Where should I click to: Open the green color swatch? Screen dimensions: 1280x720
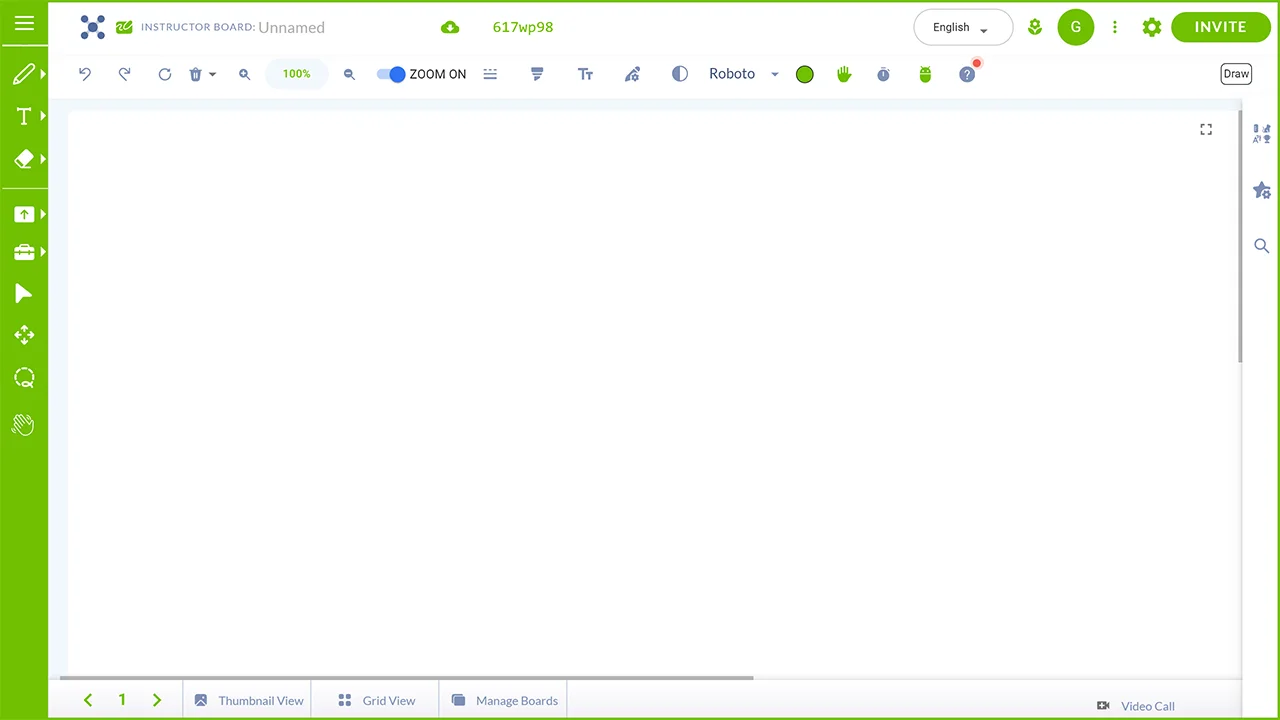tap(805, 74)
